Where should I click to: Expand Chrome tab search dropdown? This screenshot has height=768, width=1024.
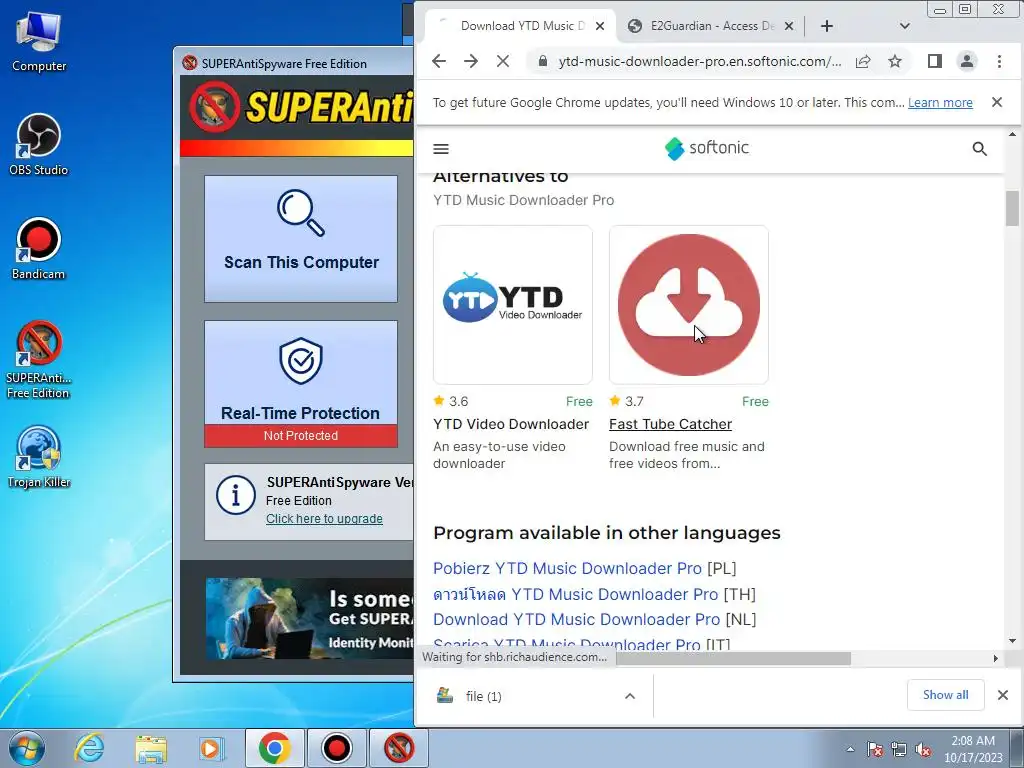pos(904,26)
